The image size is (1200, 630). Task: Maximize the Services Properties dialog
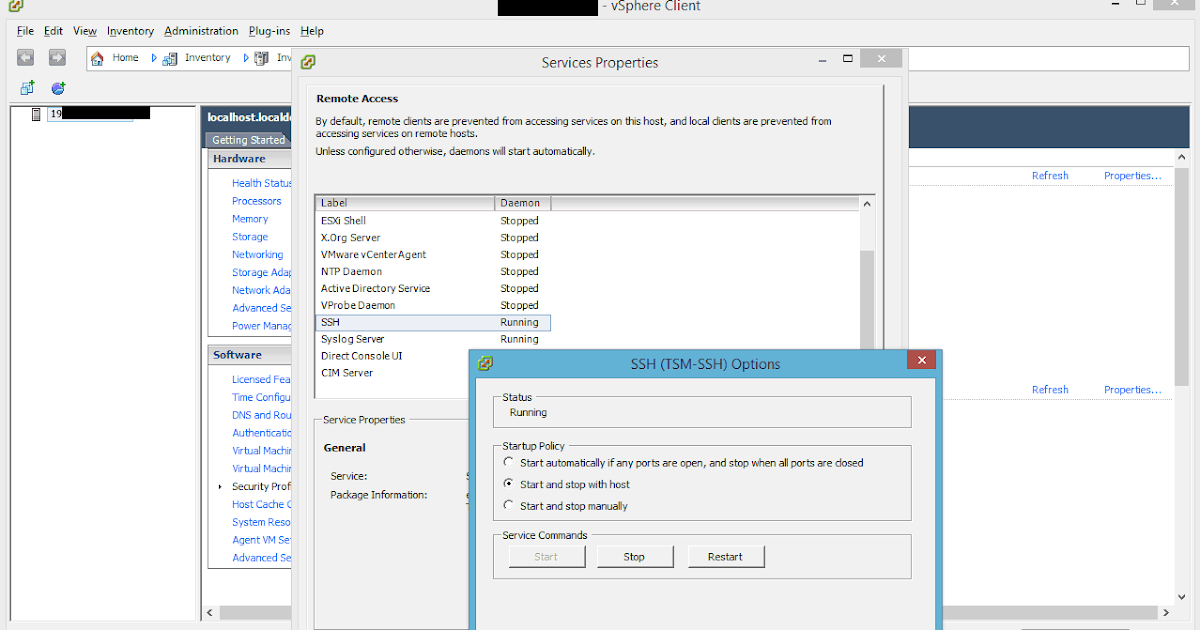pos(847,60)
